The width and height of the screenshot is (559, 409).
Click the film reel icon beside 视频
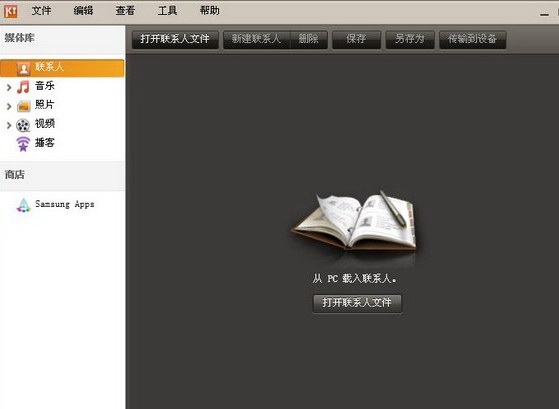(x=23, y=125)
